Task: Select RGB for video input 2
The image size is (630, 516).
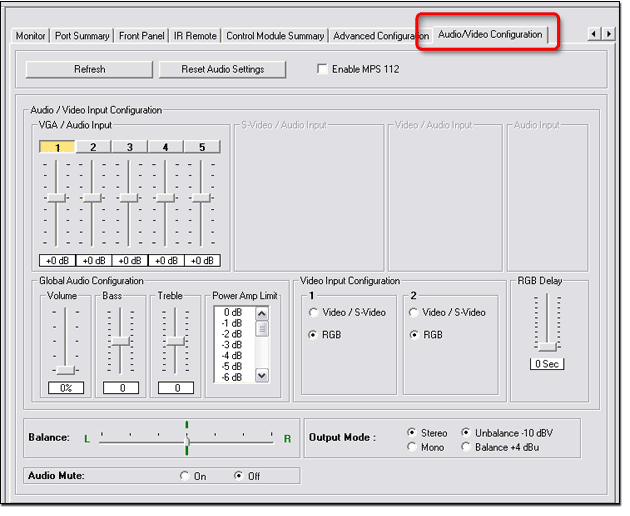Action: coord(414,335)
